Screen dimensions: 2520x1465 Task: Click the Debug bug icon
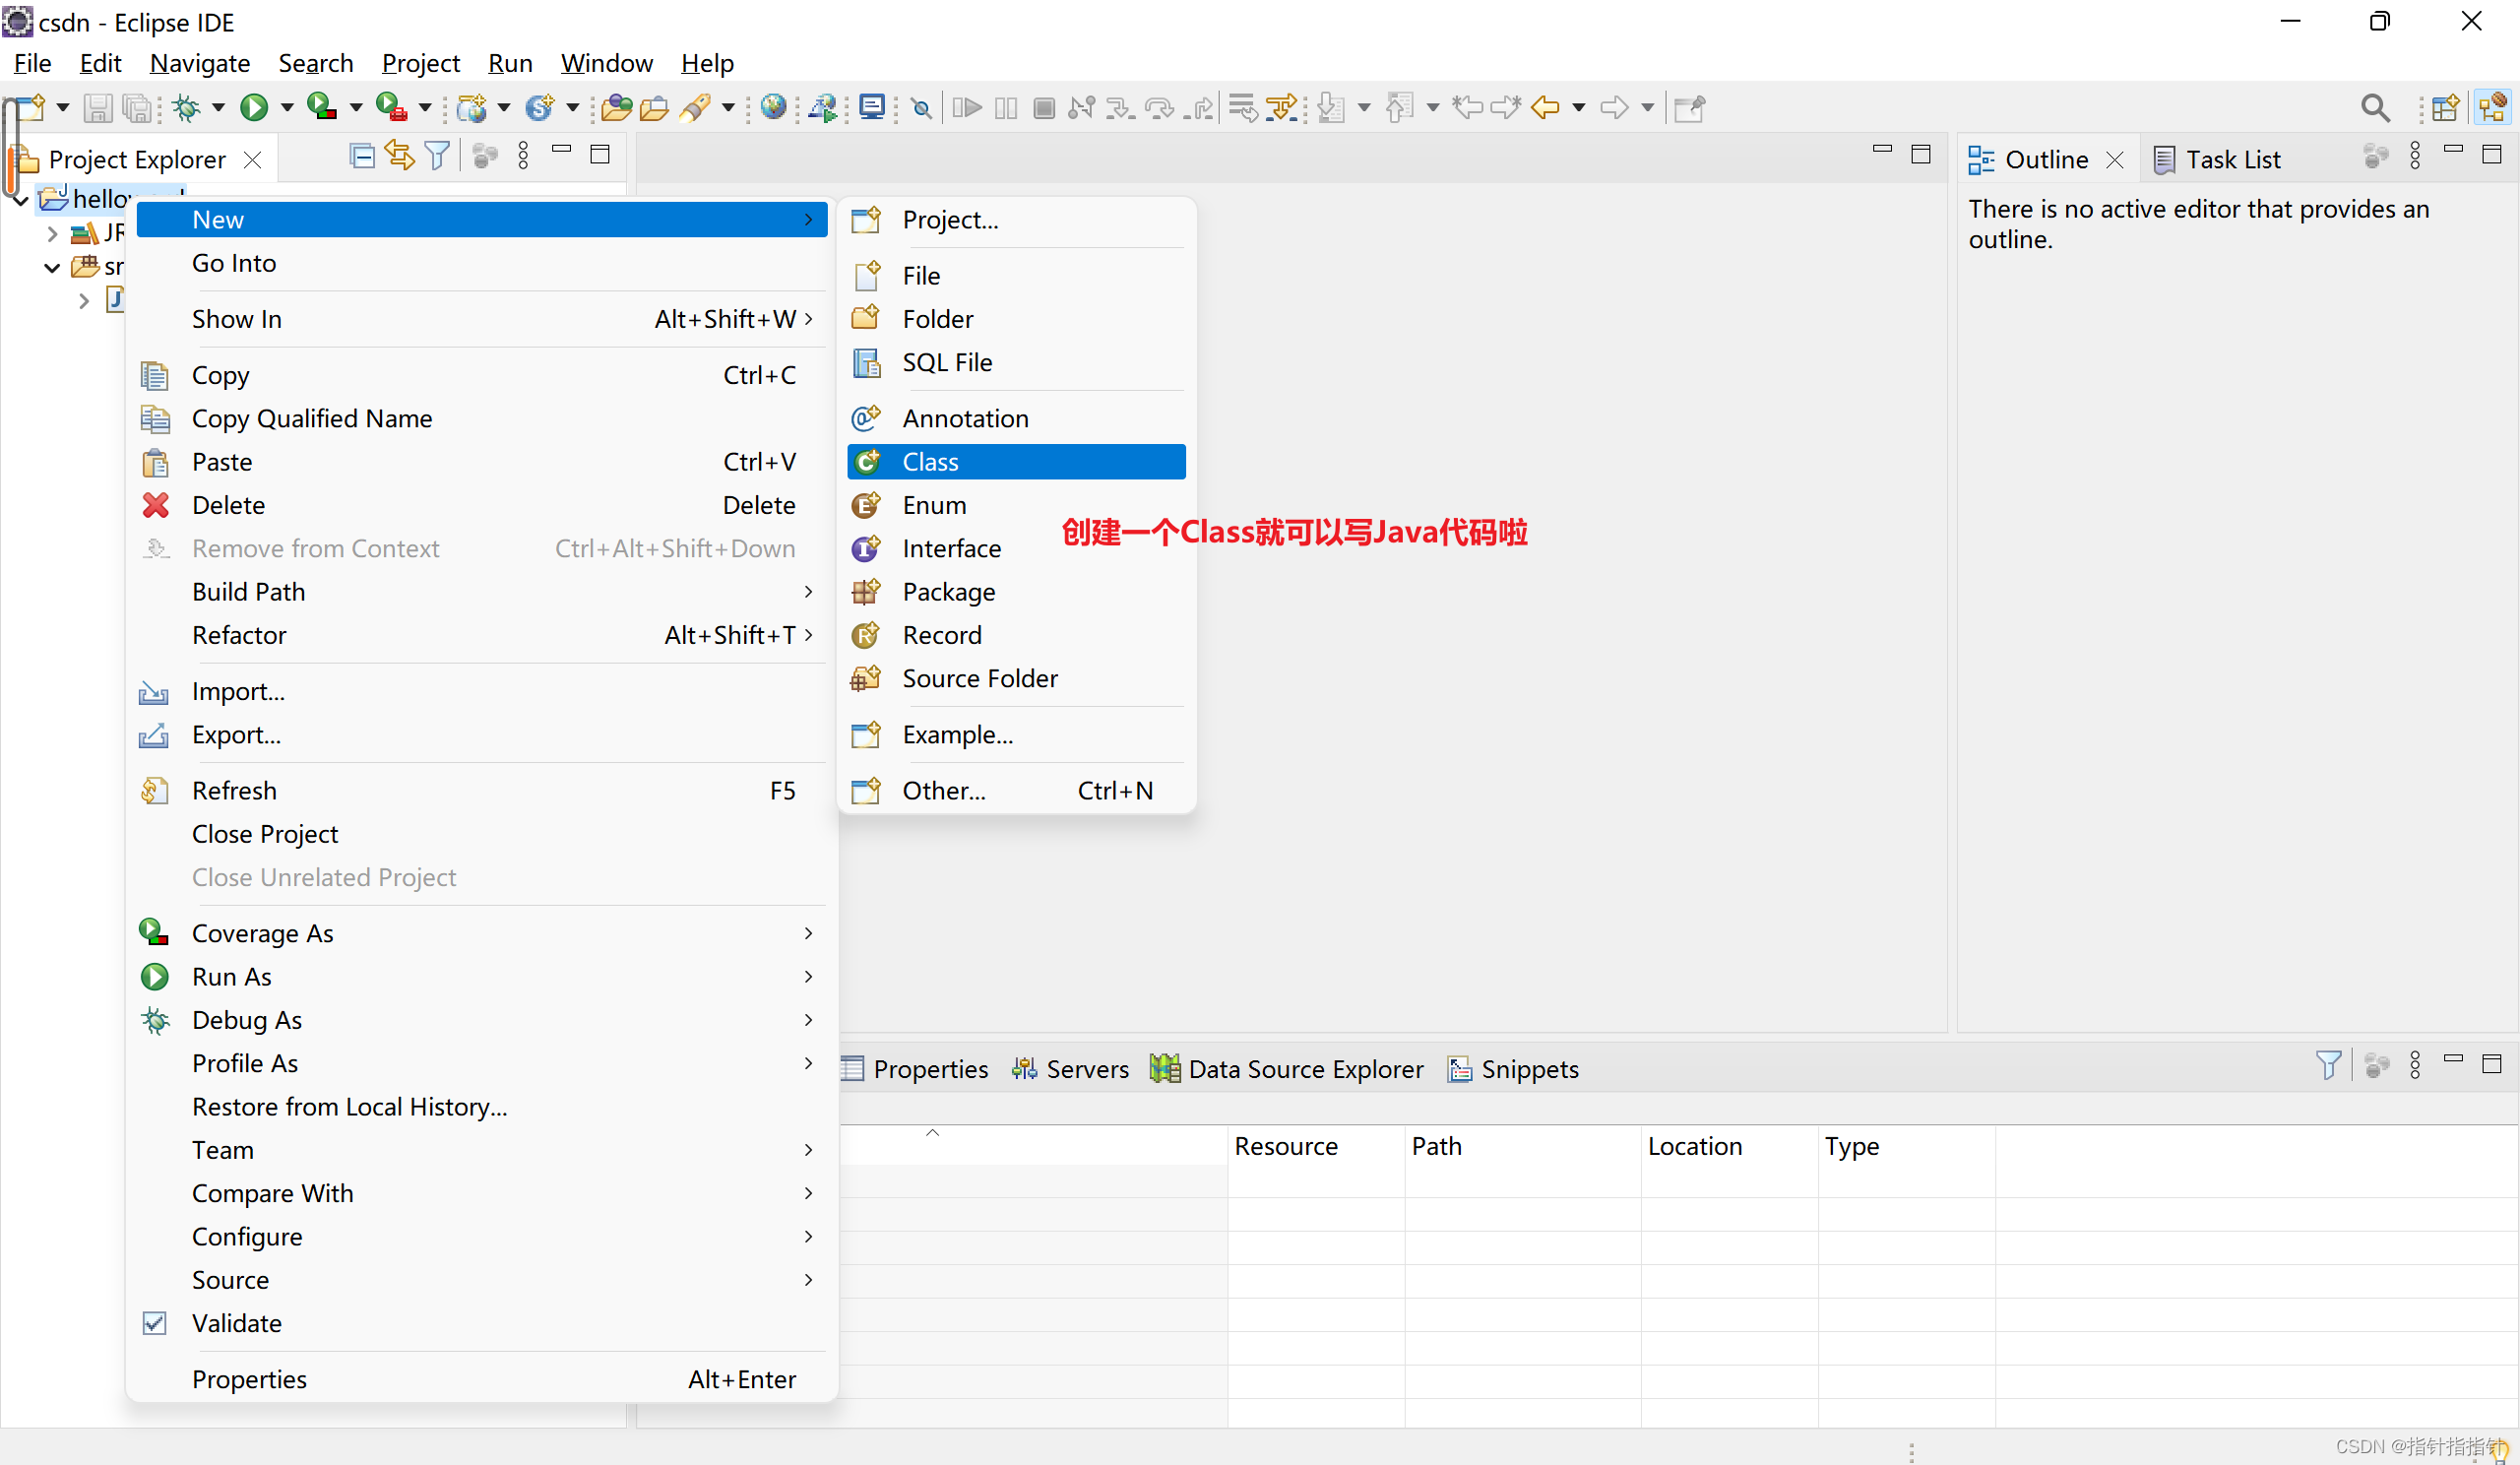(x=186, y=107)
